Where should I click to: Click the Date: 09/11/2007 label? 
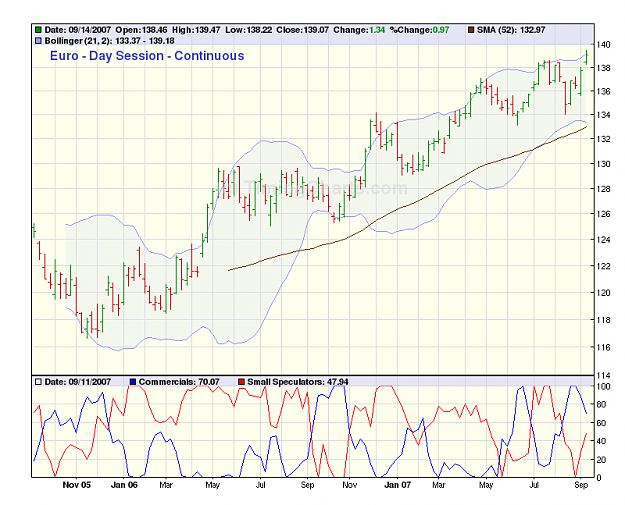78,382
